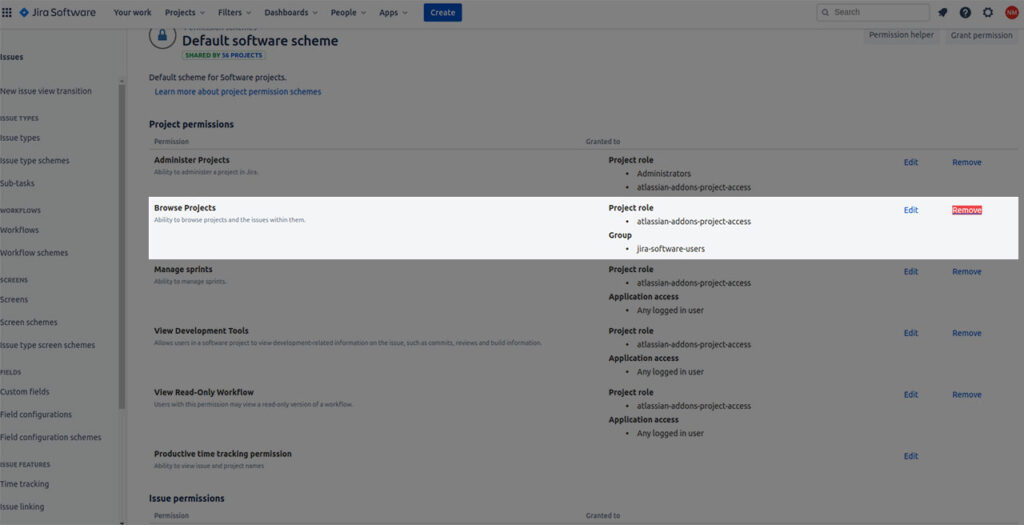Expand the Apps dropdown
This screenshot has height=525, width=1024.
393,12
